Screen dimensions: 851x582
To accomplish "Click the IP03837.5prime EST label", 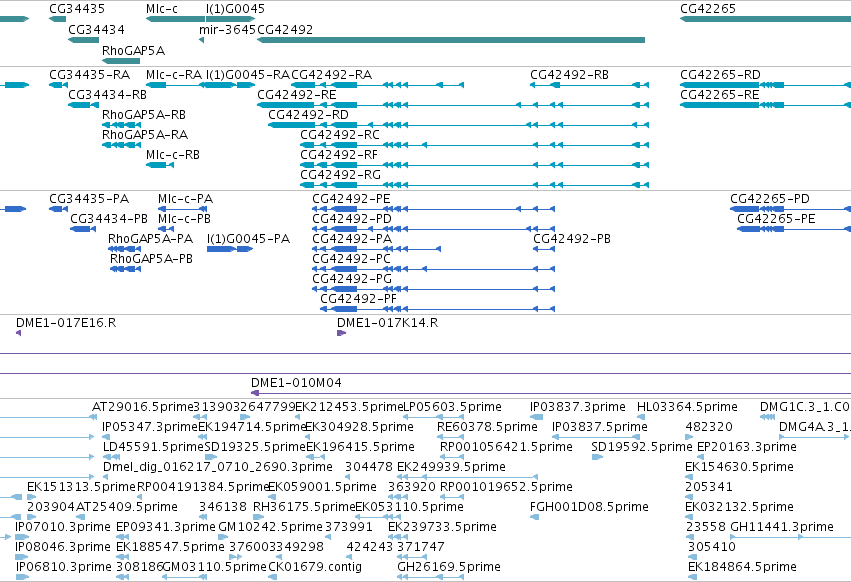I will click(600, 427).
